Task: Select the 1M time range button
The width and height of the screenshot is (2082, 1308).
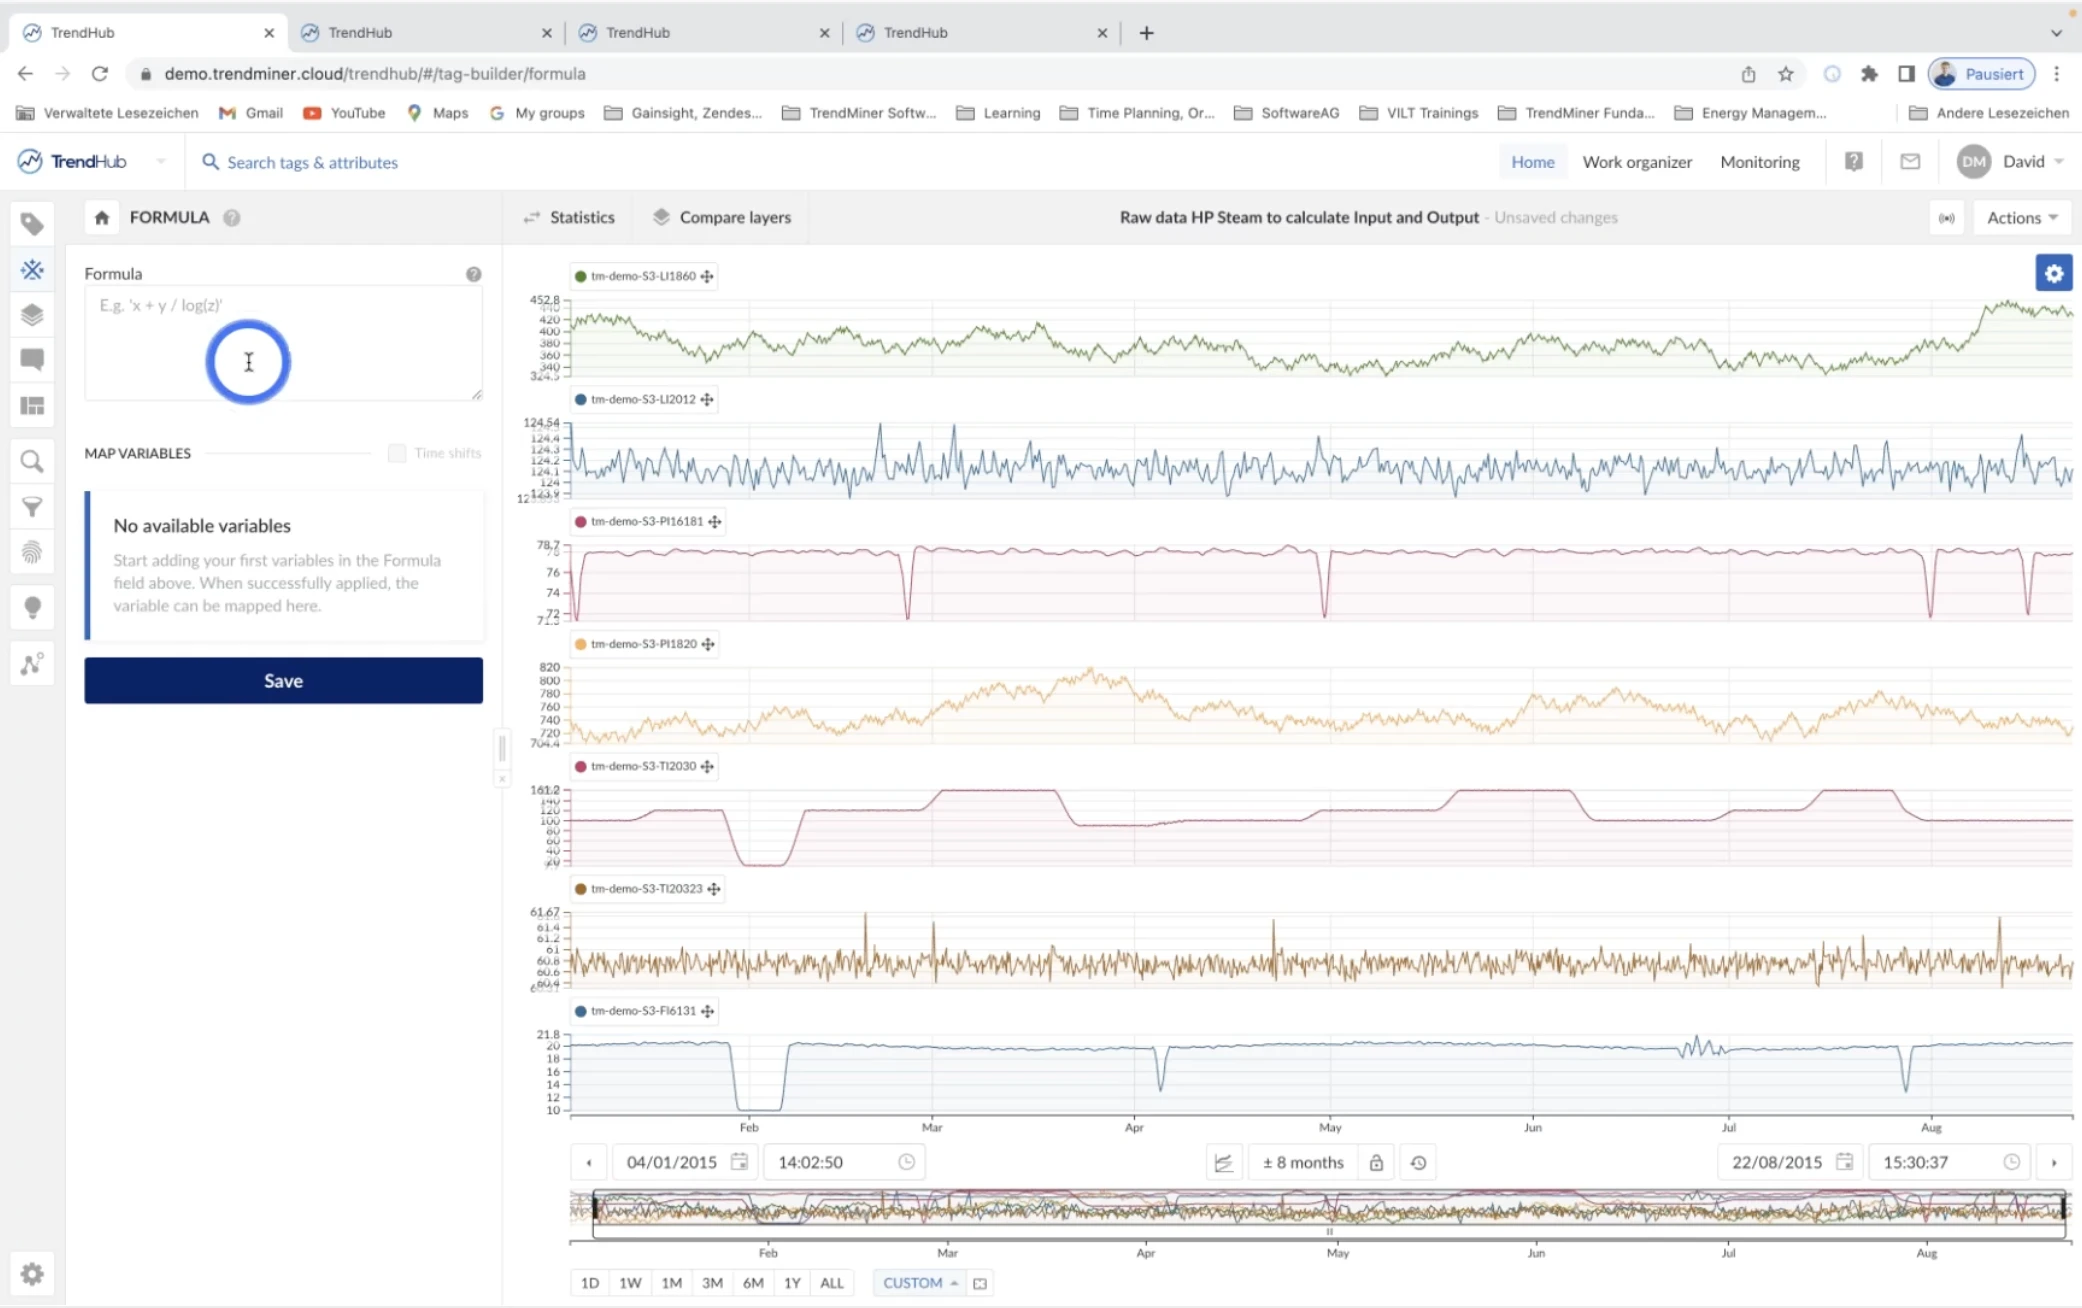Action: tap(671, 1283)
